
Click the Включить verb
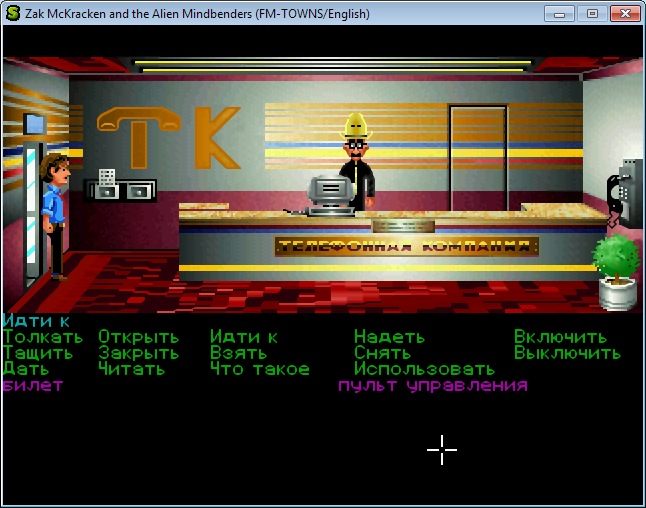click(560, 337)
